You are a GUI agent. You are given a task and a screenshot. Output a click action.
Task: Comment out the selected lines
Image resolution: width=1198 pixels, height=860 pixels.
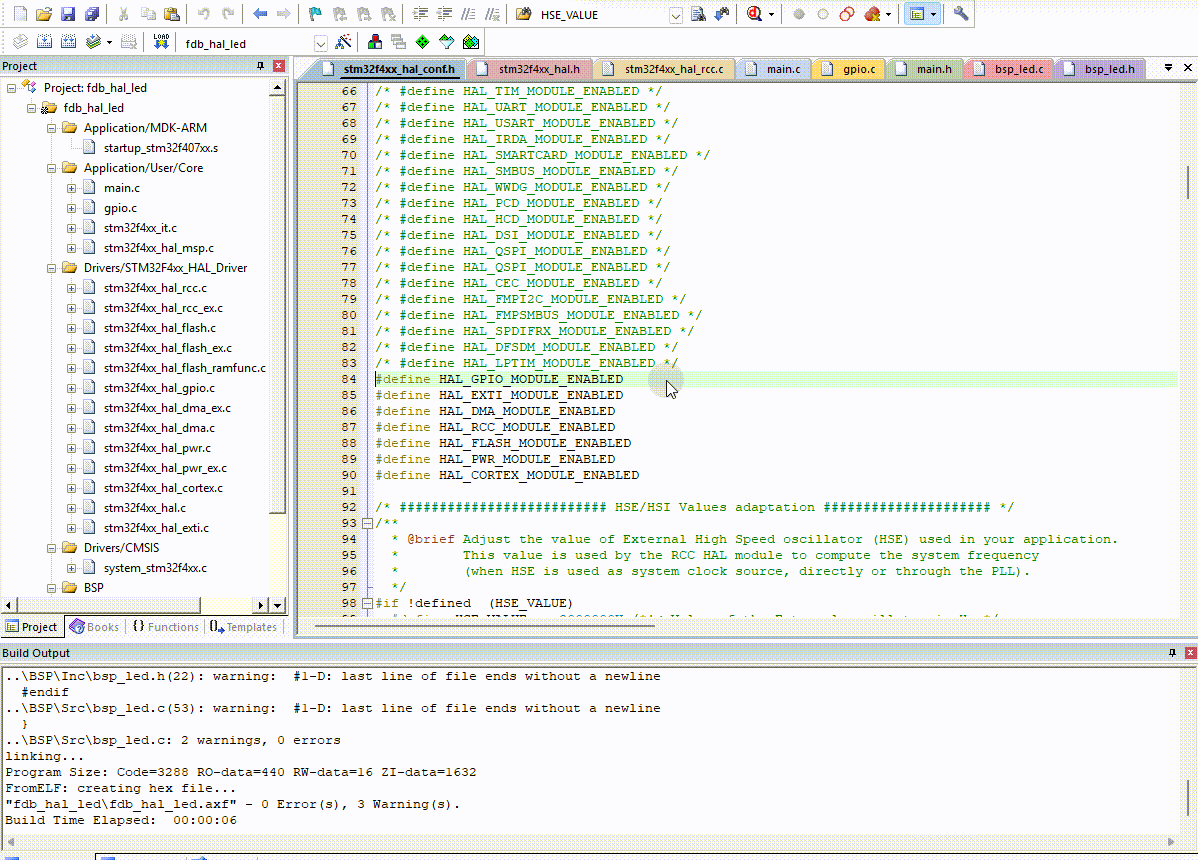point(468,14)
